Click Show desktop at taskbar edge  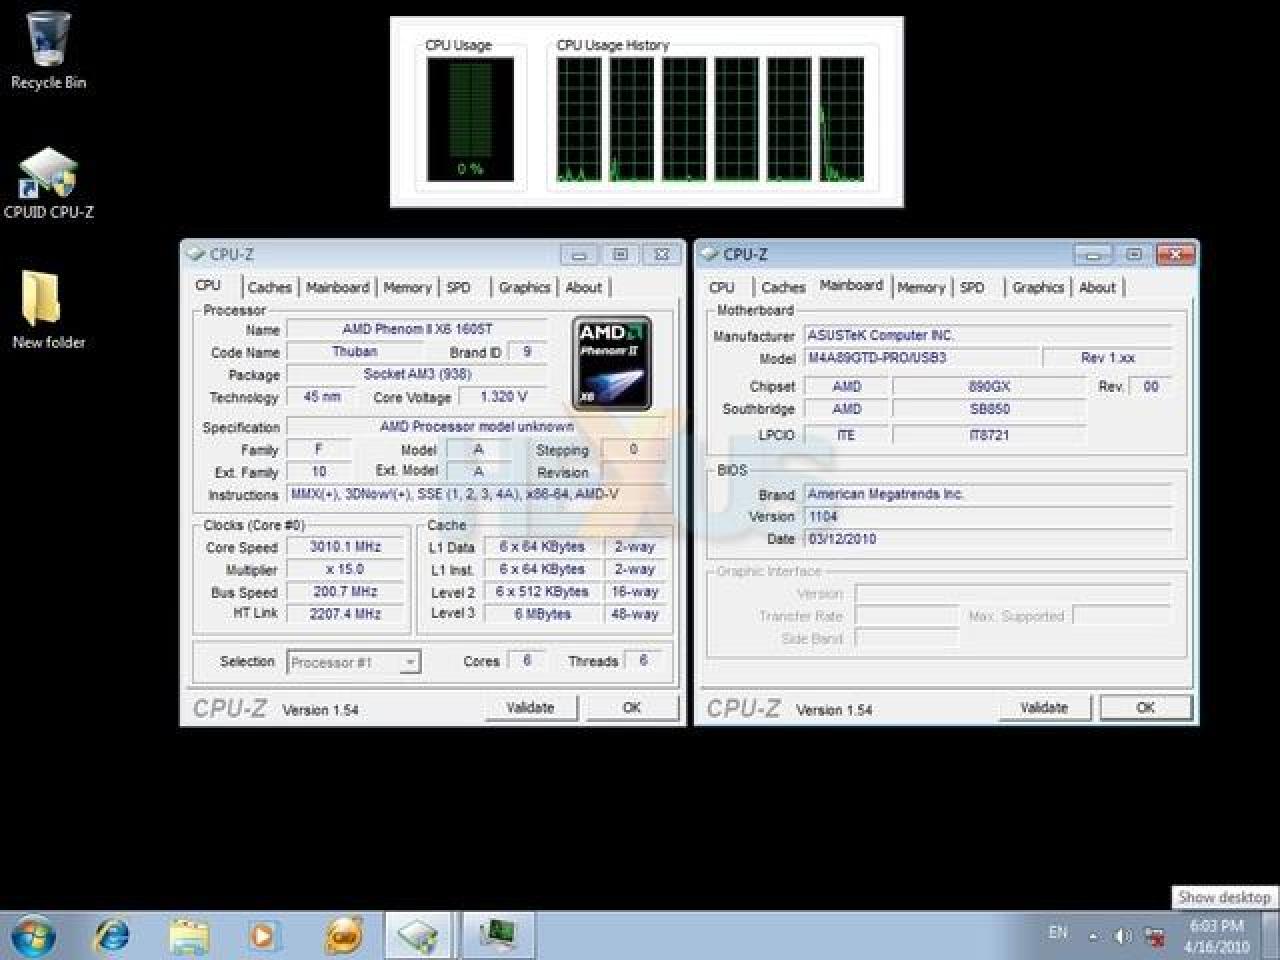(x=1272, y=936)
